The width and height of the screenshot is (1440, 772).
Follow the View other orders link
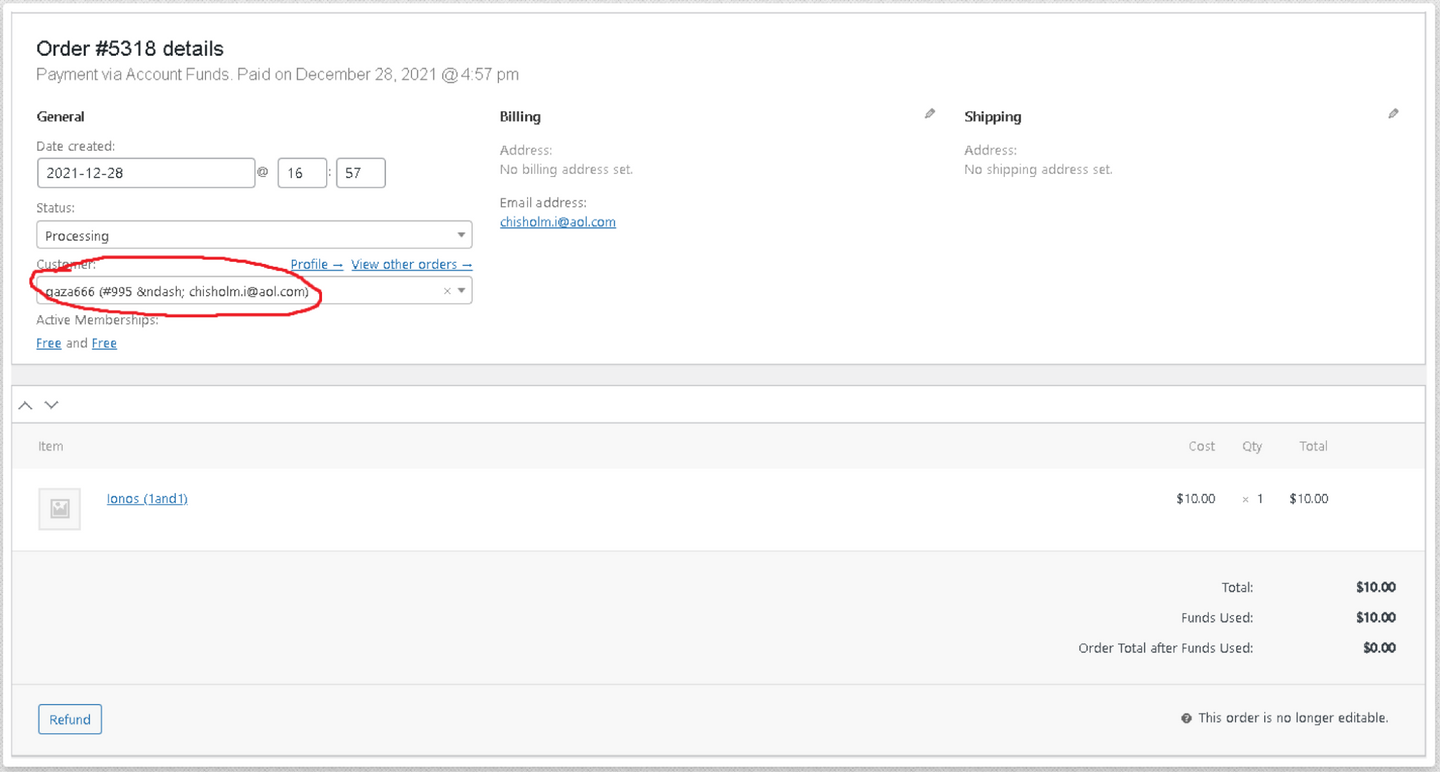point(411,264)
